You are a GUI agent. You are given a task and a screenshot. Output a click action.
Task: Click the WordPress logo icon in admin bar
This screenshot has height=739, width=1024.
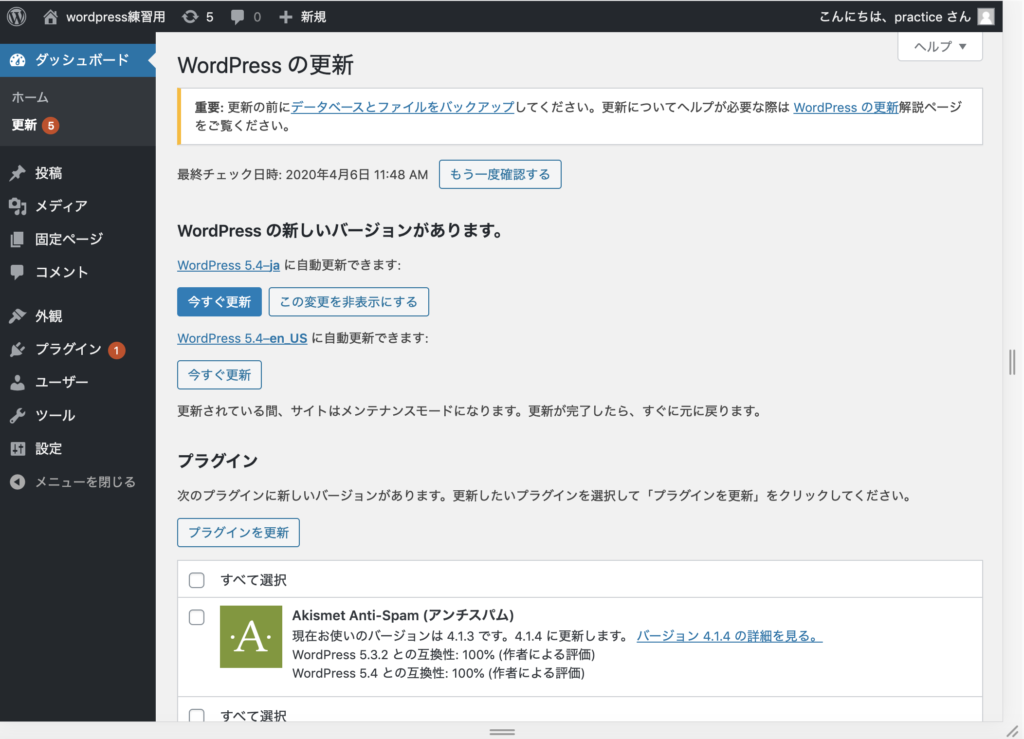tap(17, 17)
